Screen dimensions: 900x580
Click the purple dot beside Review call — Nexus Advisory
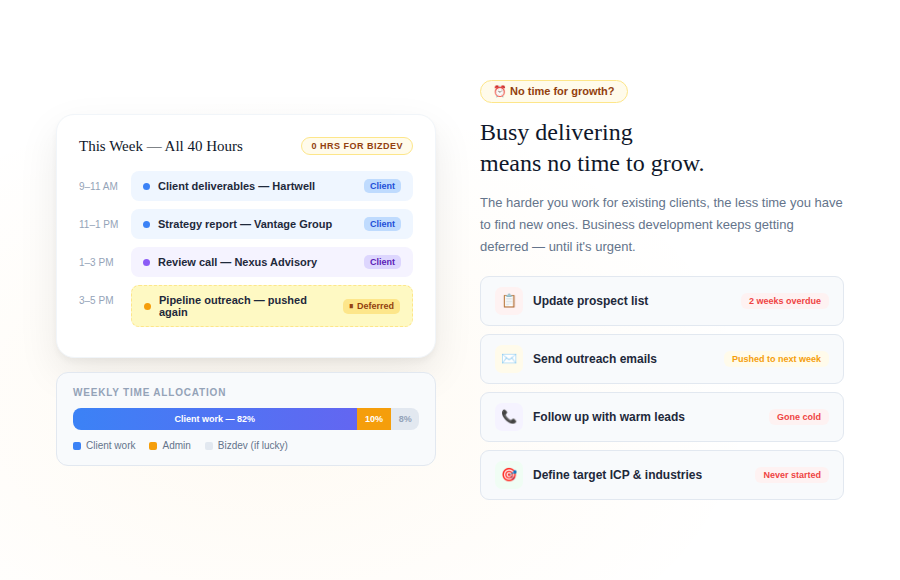(147, 262)
